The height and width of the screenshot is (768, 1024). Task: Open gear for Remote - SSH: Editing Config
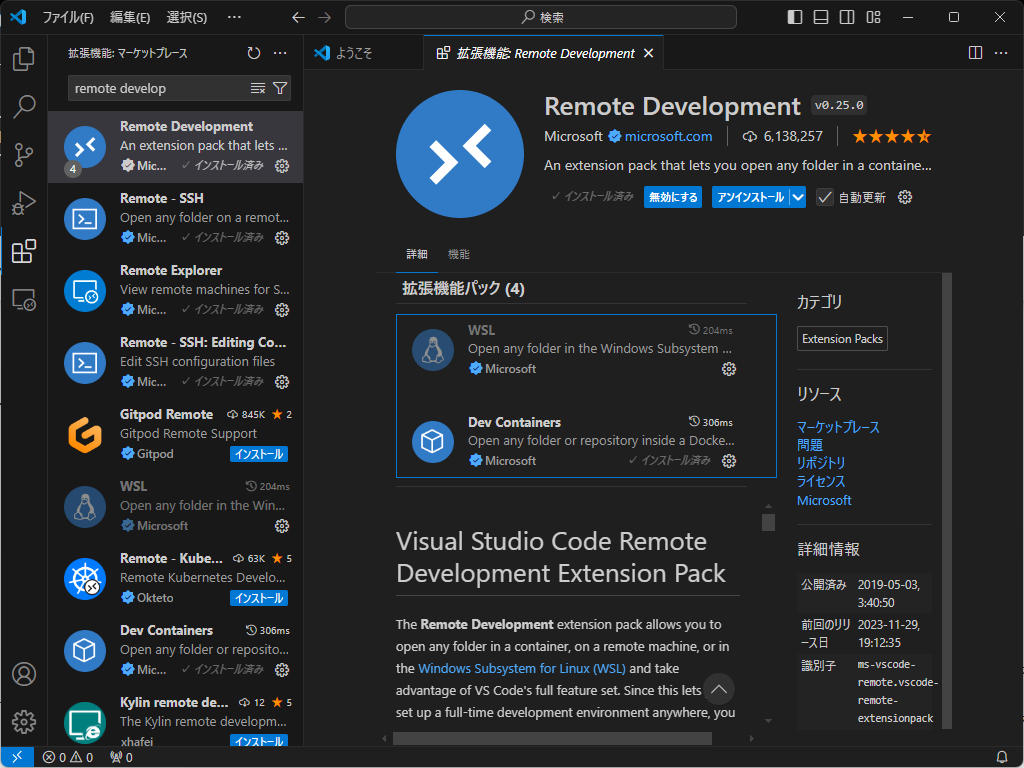pyautogui.click(x=282, y=381)
